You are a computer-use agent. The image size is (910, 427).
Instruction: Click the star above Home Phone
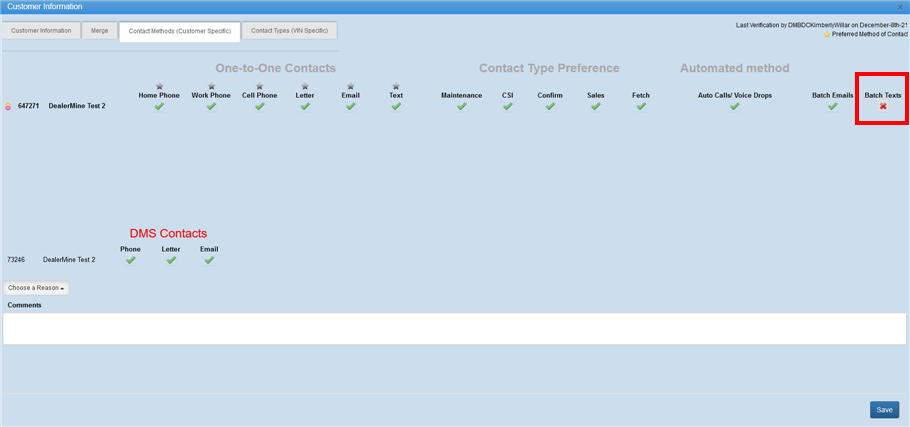click(159, 86)
